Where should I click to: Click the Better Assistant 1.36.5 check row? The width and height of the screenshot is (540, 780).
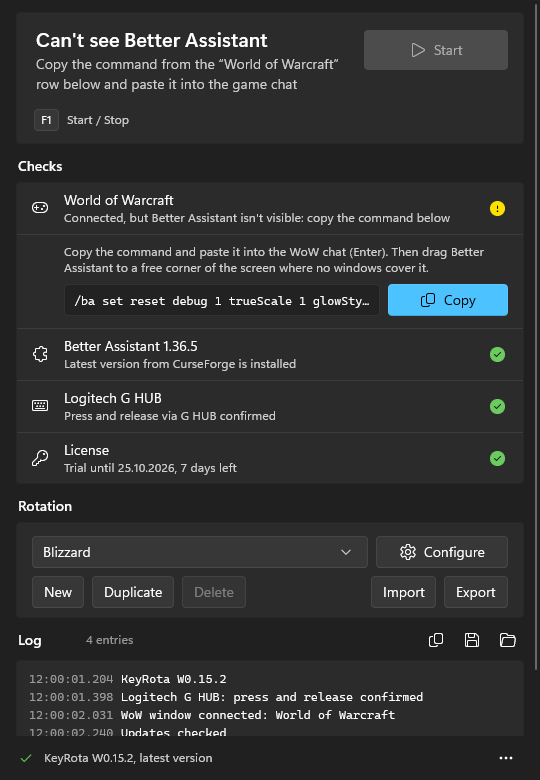coord(270,355)
